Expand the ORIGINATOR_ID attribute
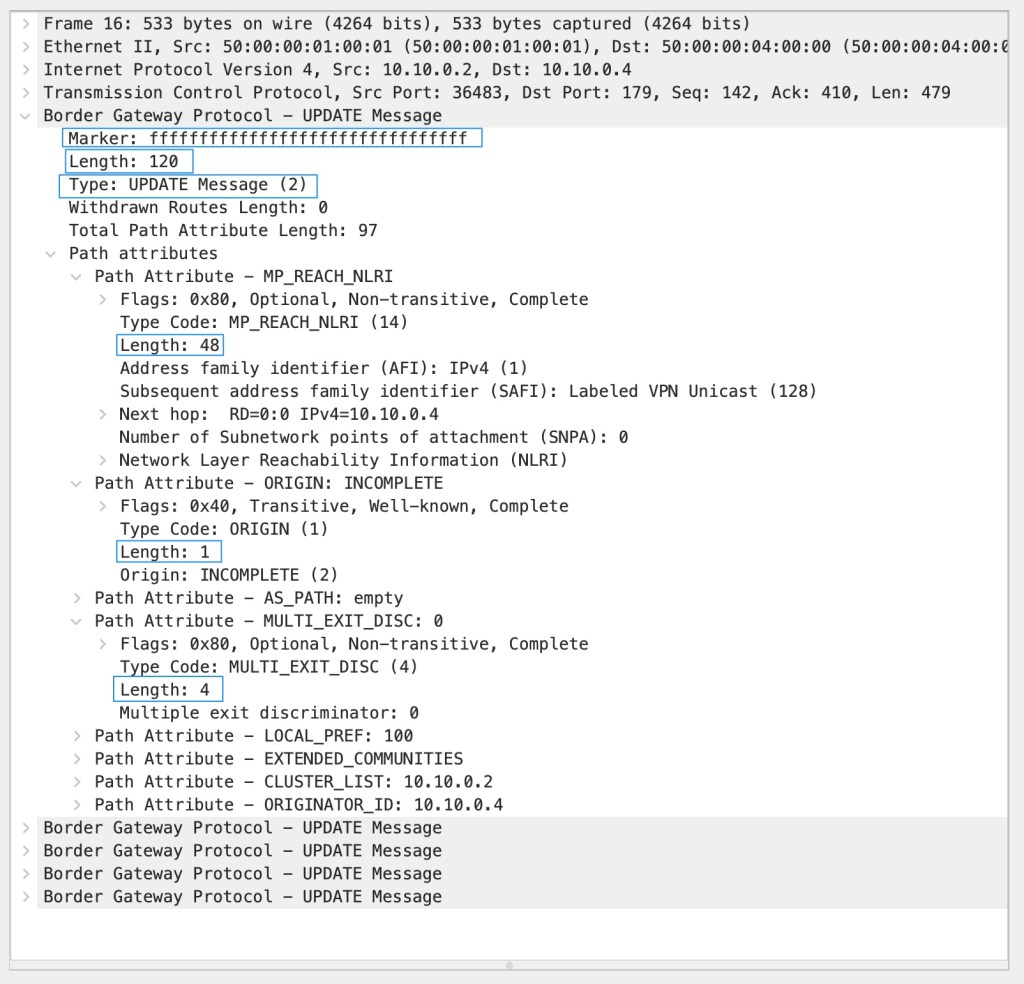This screenshot has height=984, width=1024. (x=77, y=805)
